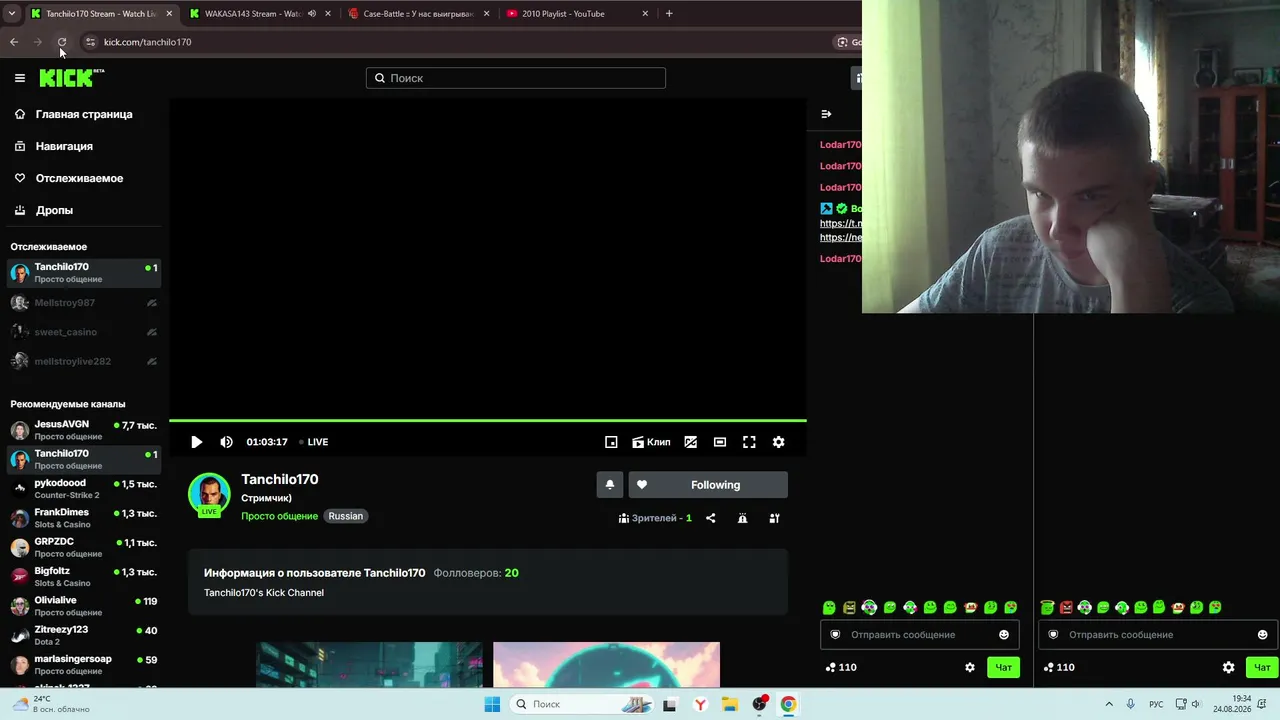The image size is (1280, 720).
Task: Focus the Поиск search field on Kick
Action: pos(516,78)
